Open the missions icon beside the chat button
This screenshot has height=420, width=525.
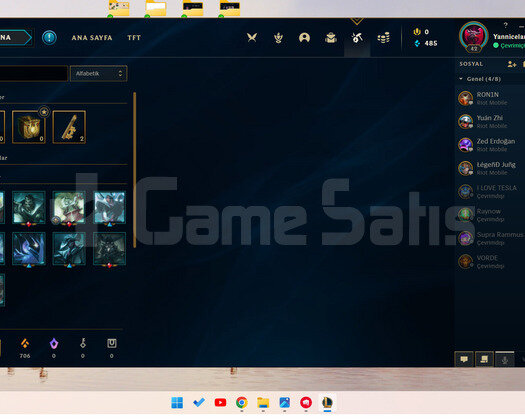coord(484,359)
